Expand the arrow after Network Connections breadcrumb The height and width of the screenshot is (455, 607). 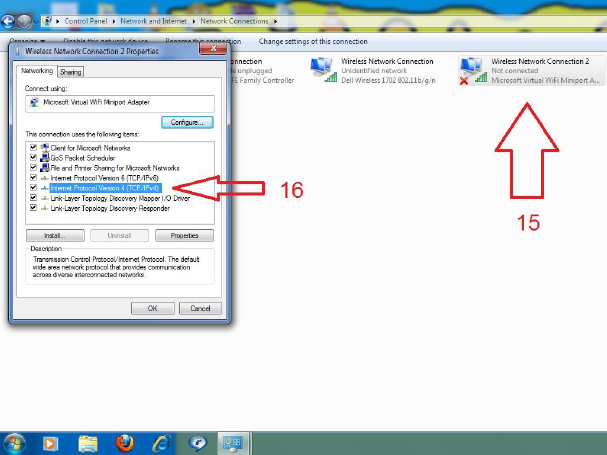pos(275,21)
